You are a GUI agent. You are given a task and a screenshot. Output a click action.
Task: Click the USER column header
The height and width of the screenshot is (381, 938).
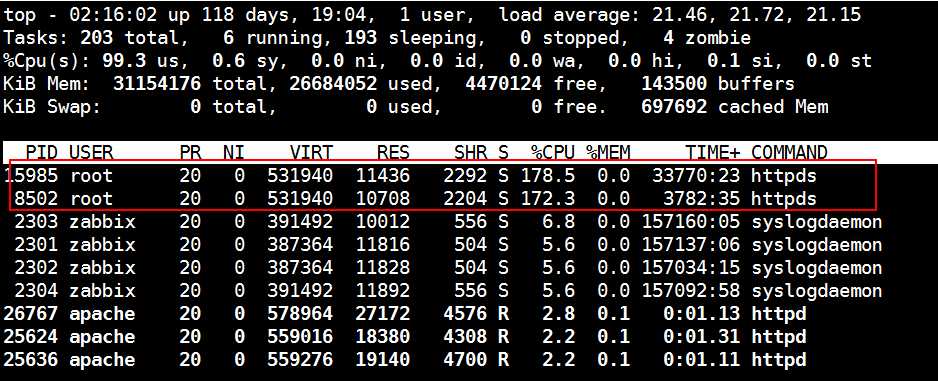click(91, 153)
